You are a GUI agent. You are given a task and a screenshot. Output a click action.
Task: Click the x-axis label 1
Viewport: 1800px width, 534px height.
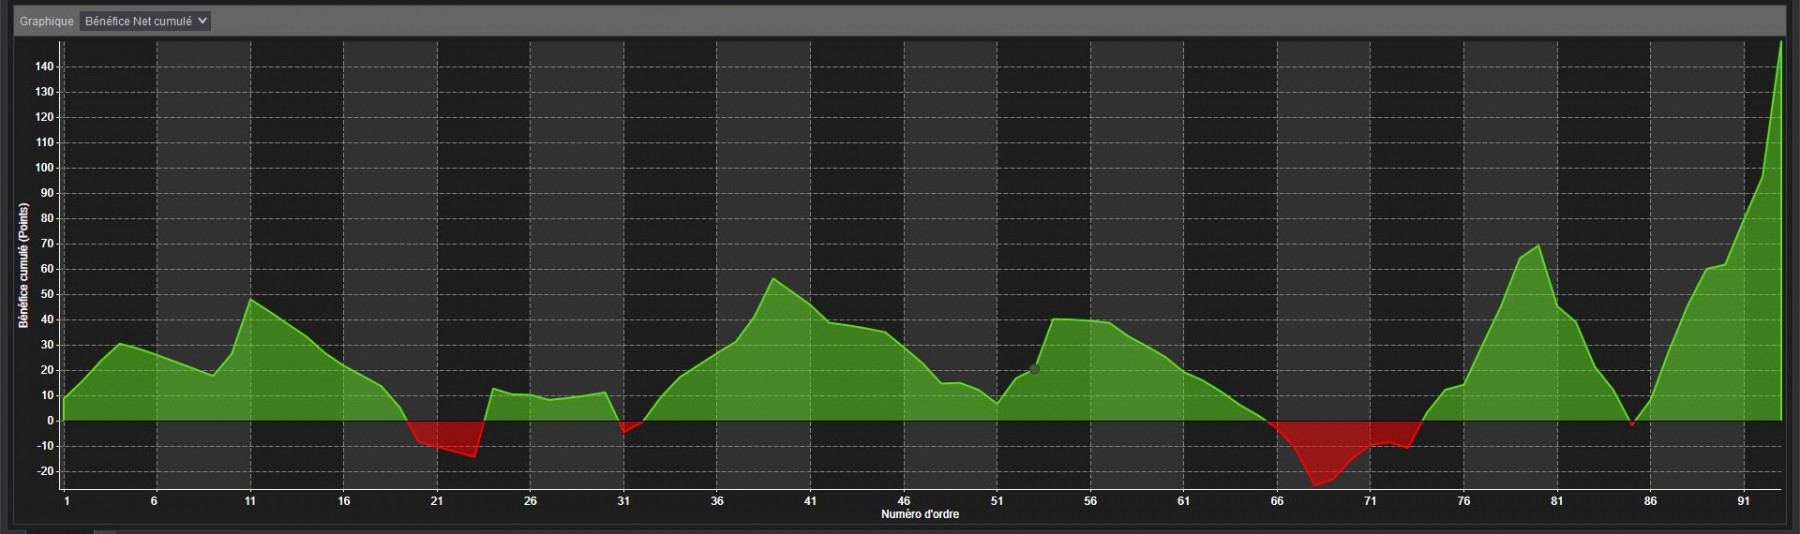point(67,501)
